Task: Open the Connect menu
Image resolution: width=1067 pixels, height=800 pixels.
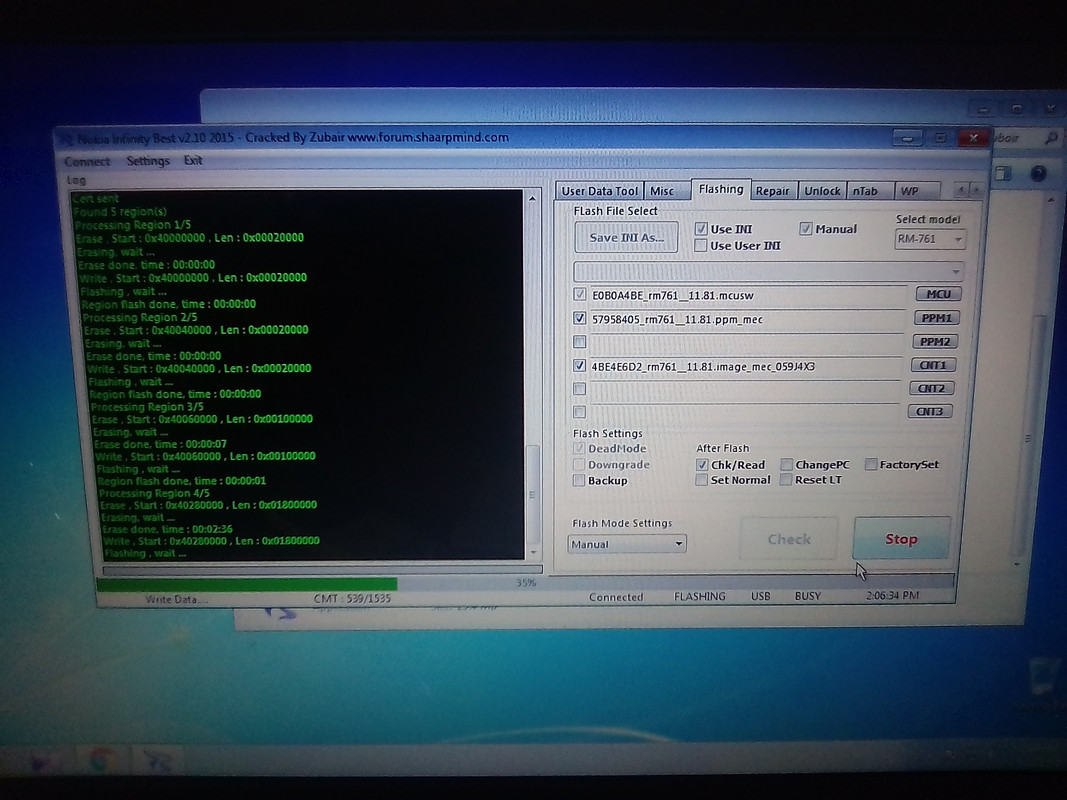Action: tap(87, 161)
